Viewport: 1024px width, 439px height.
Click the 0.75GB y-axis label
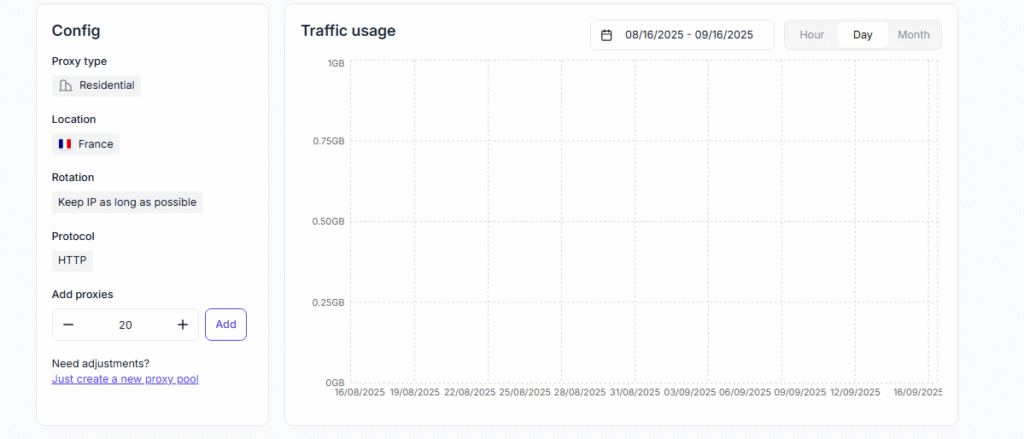329,141
